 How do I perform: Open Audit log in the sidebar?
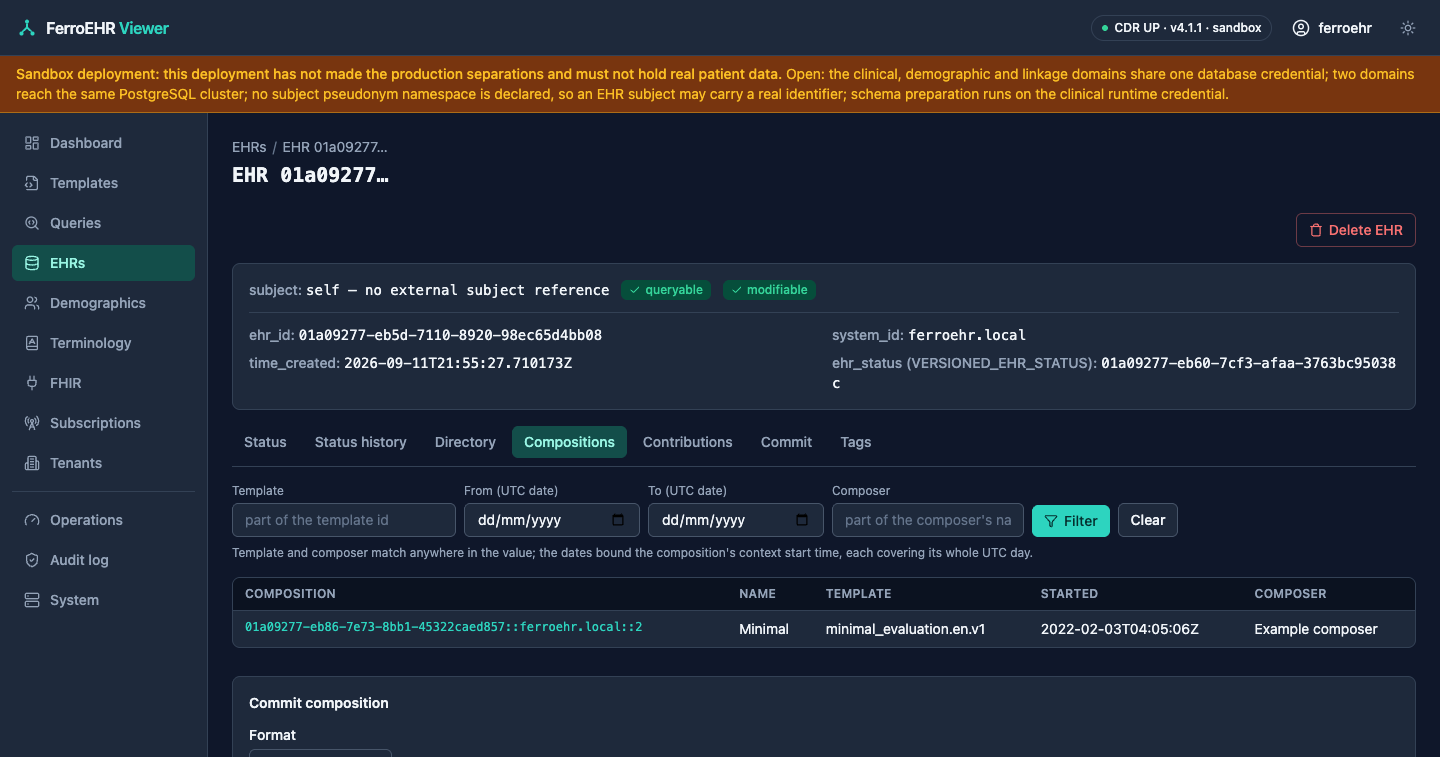(x=103, y=560)
